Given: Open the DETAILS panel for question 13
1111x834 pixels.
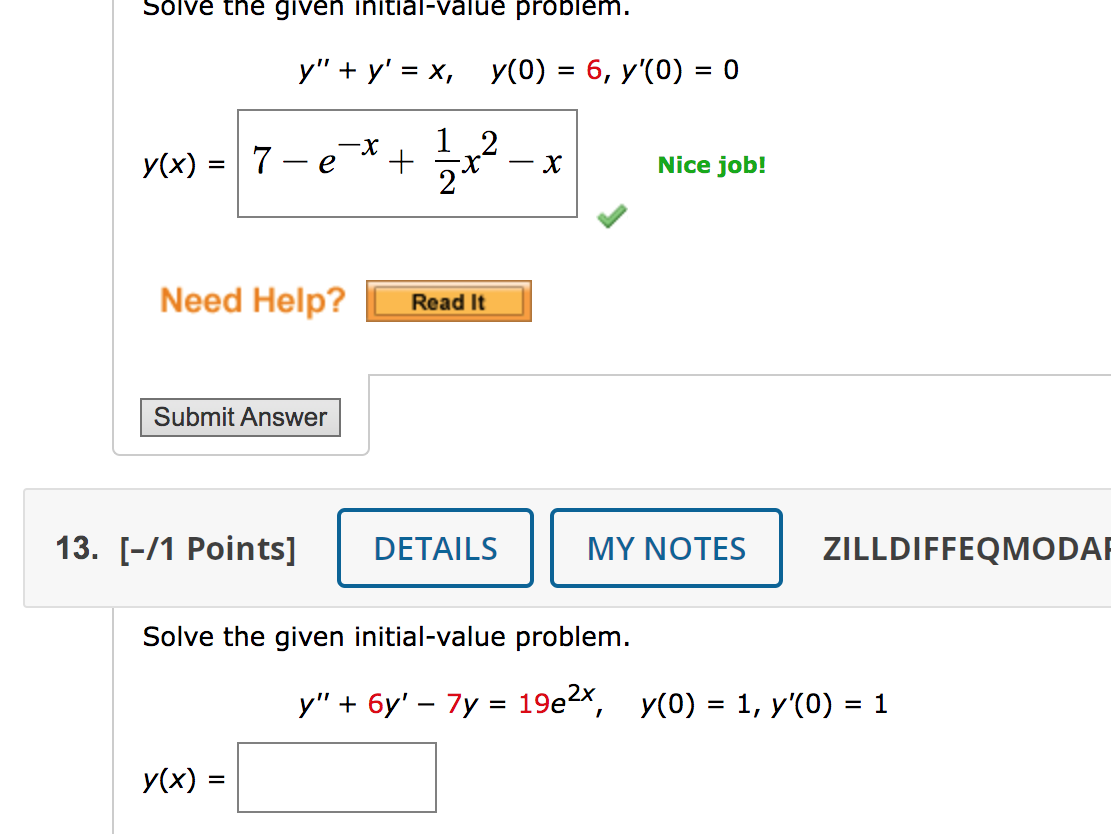Looking at the screenshot, I should tap(434, 547).
